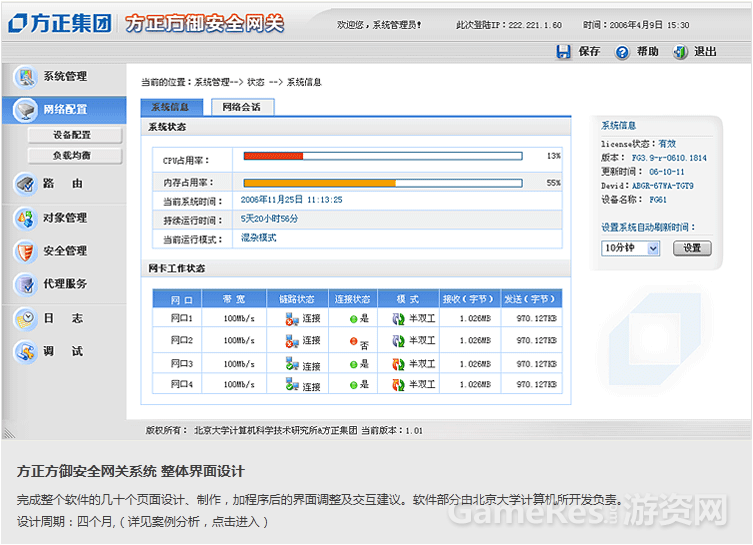
Task: Switch to the 系统信息 tab
Action: tap(171, 107)
